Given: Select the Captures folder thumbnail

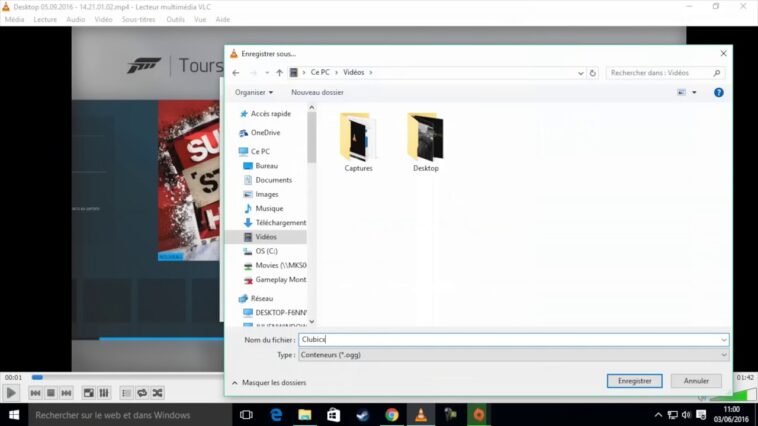Looking at the screenshot, I should (358, 142).
